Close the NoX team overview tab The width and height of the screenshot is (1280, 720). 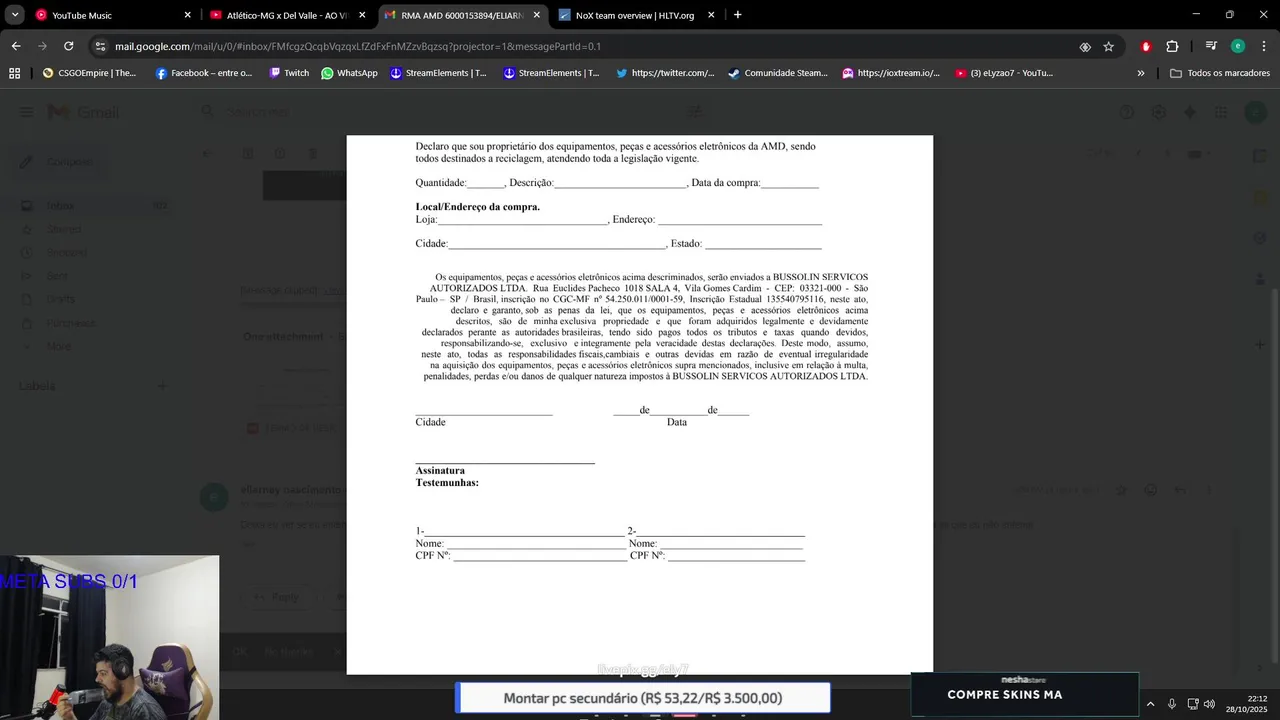click(711, 15)
